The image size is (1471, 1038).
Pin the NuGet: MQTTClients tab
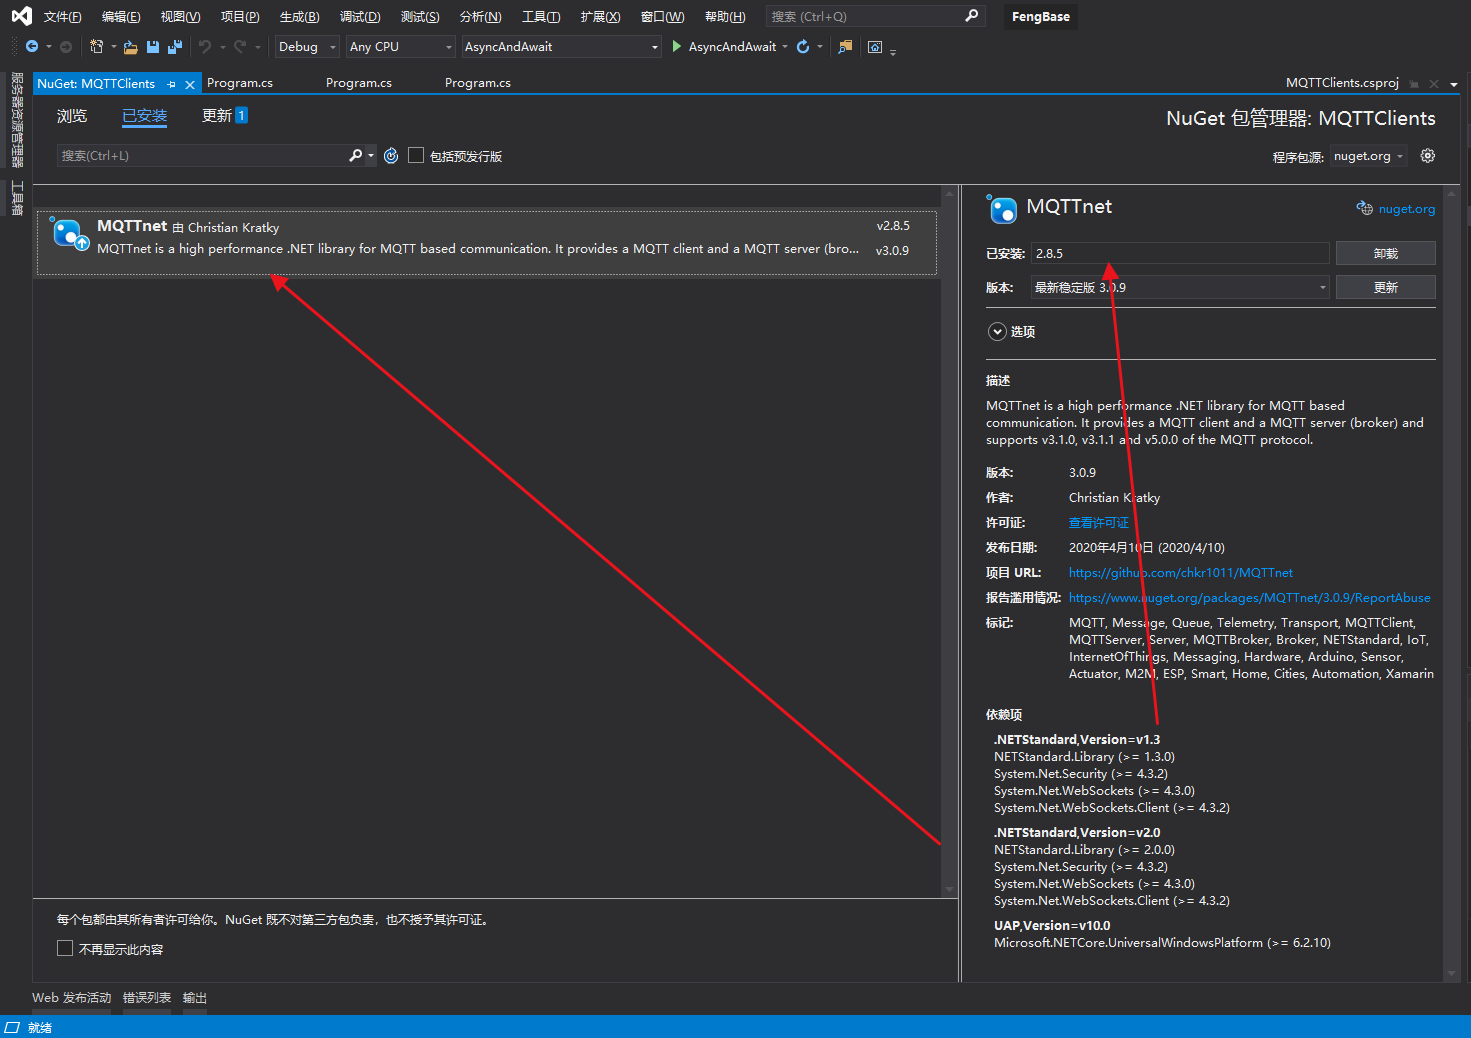[x=172, y=84]
